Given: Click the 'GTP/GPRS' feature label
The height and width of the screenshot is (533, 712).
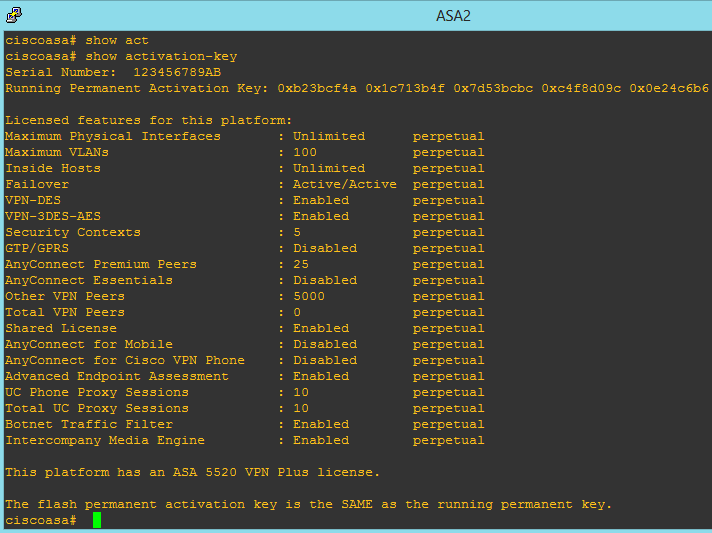Looking at the screenshot, I should pyautogui.click(x=37, y=248).
